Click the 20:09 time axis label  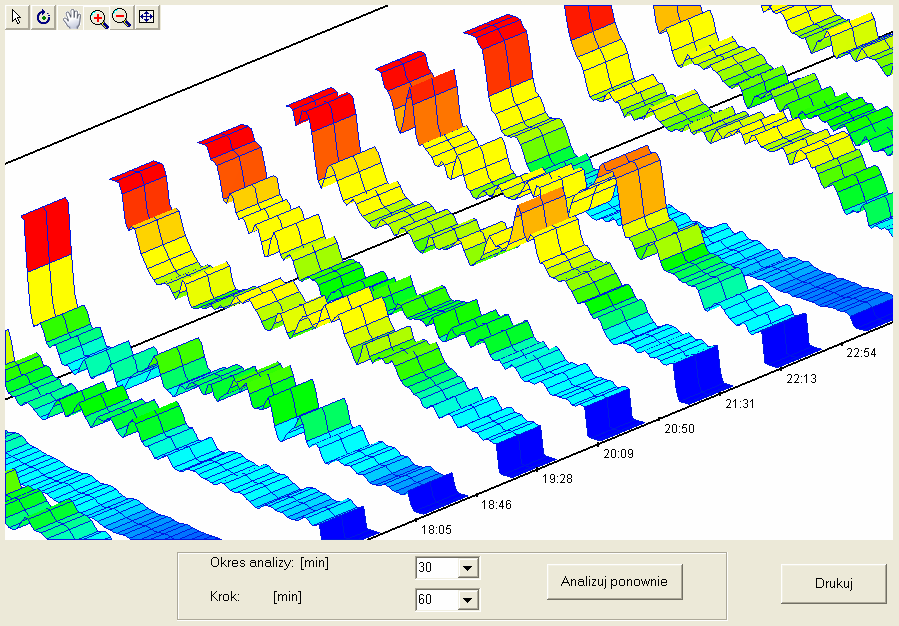[619, 454]
